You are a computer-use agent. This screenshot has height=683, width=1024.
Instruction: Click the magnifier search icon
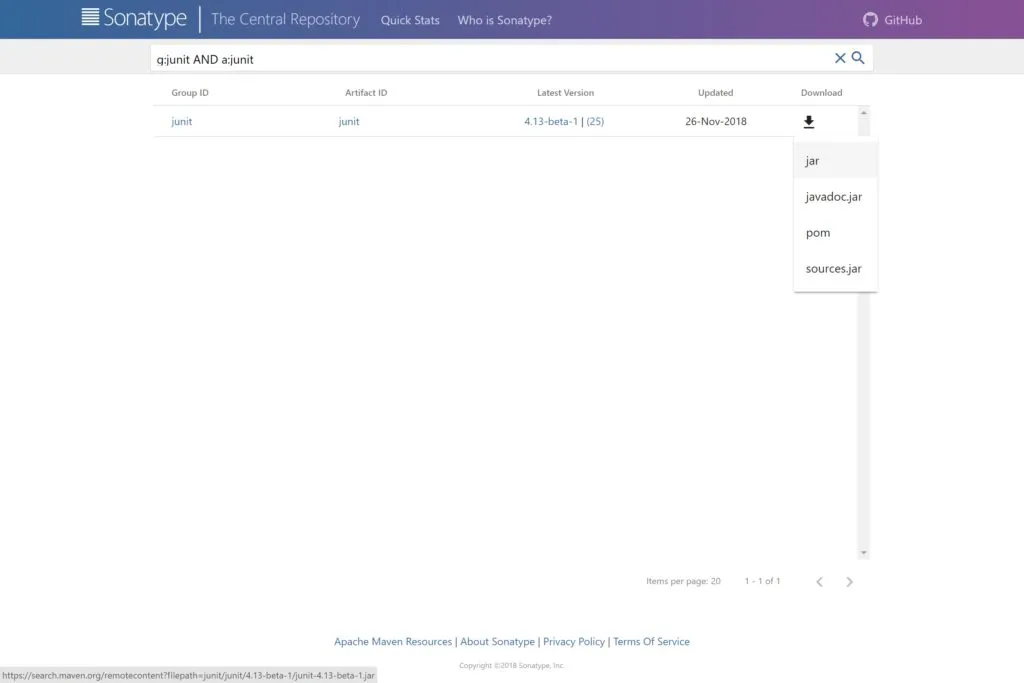pos(858,57)
